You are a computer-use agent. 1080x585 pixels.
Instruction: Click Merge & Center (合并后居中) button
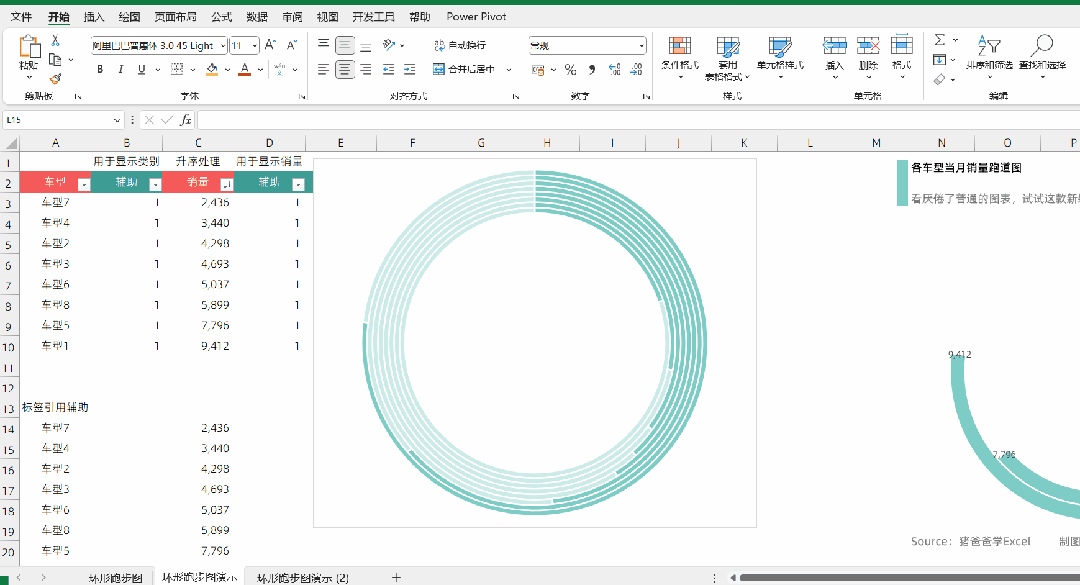pos(464,69)
